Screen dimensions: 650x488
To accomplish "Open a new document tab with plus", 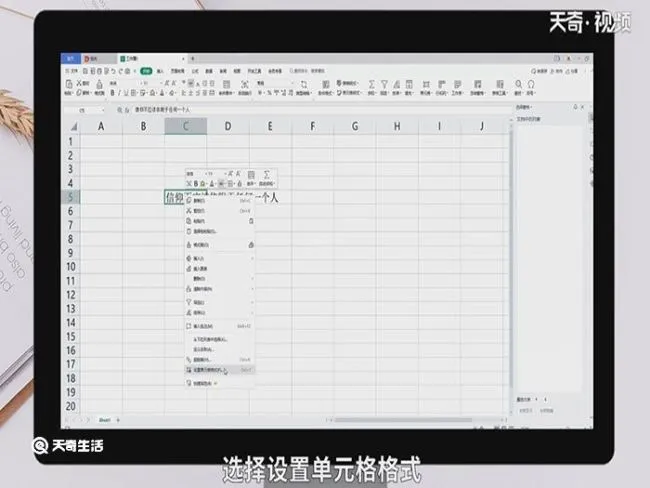I will (x=193, y=58).
